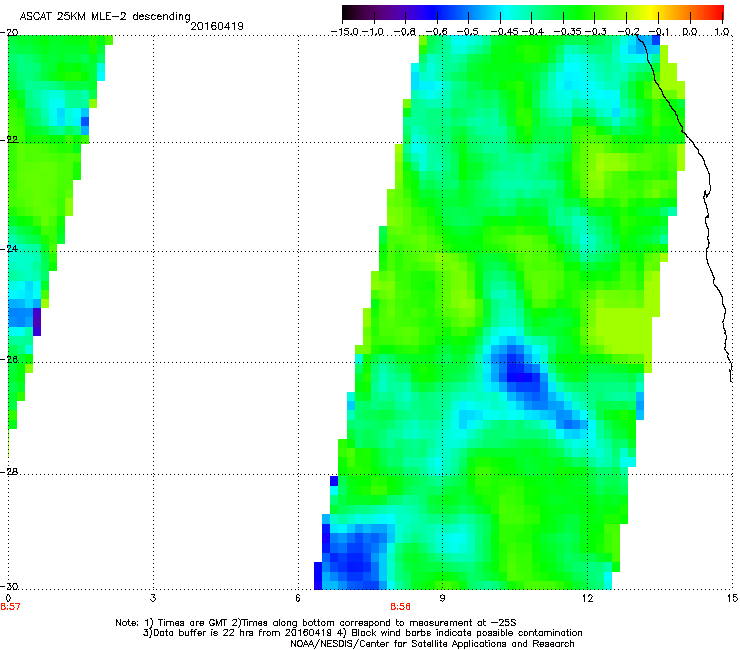Pick the black end of the color bar
Viewport: 740px width, 650px height.
pos(349,13)
